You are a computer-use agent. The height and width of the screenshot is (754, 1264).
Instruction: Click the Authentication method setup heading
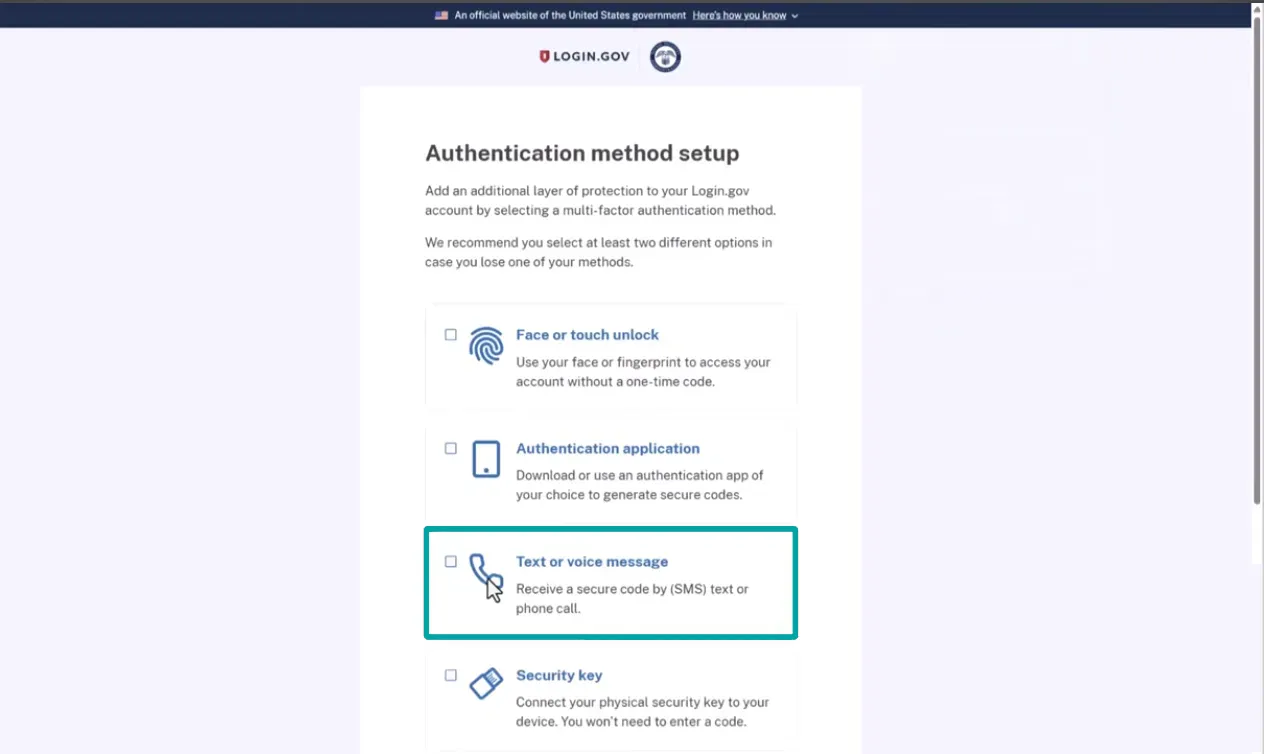[x=582, y=153]
